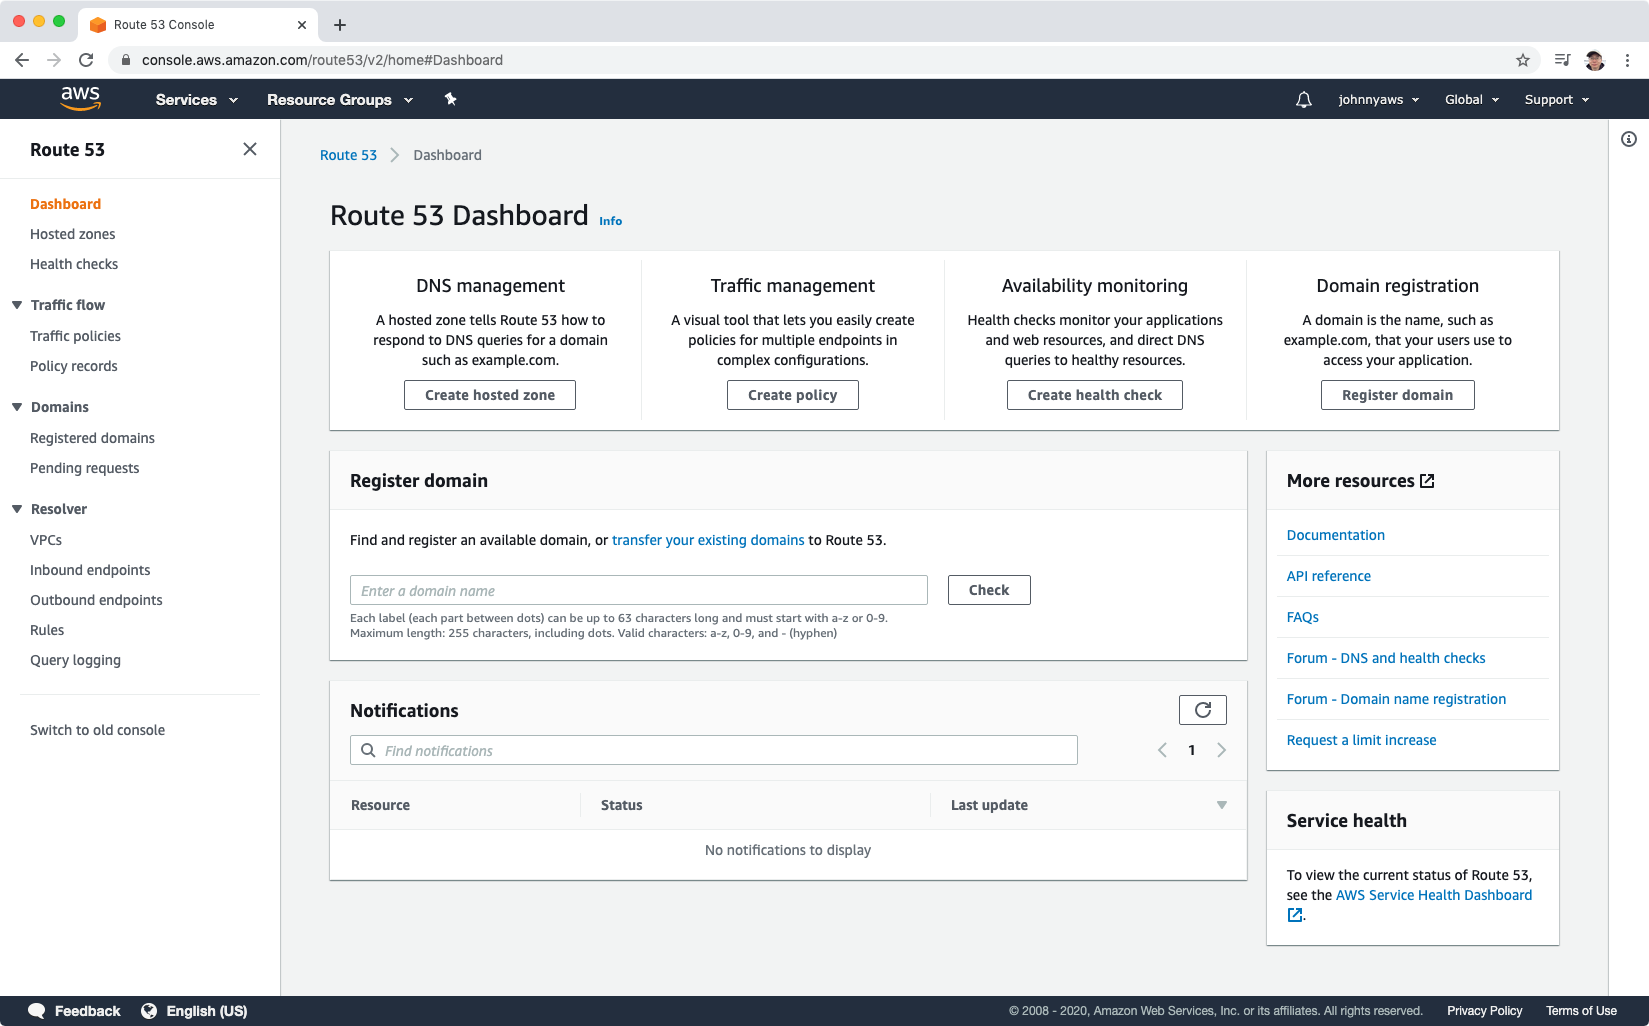Click the globe language icon in footer
Viewport: 1649px width, 1026px height.
149,1011
